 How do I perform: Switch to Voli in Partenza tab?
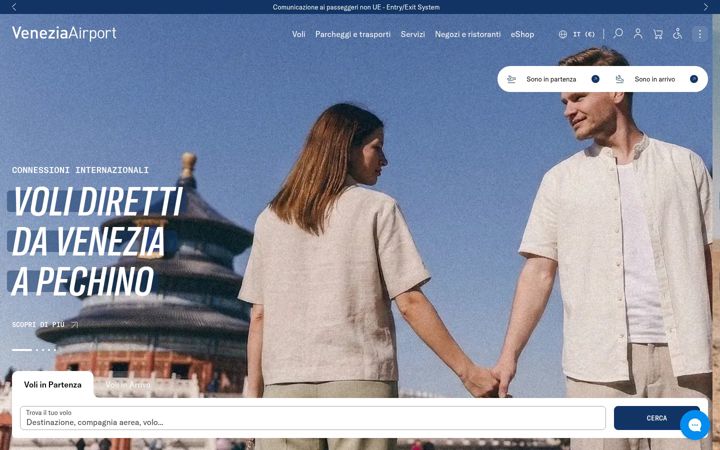[x=53, y=385]
